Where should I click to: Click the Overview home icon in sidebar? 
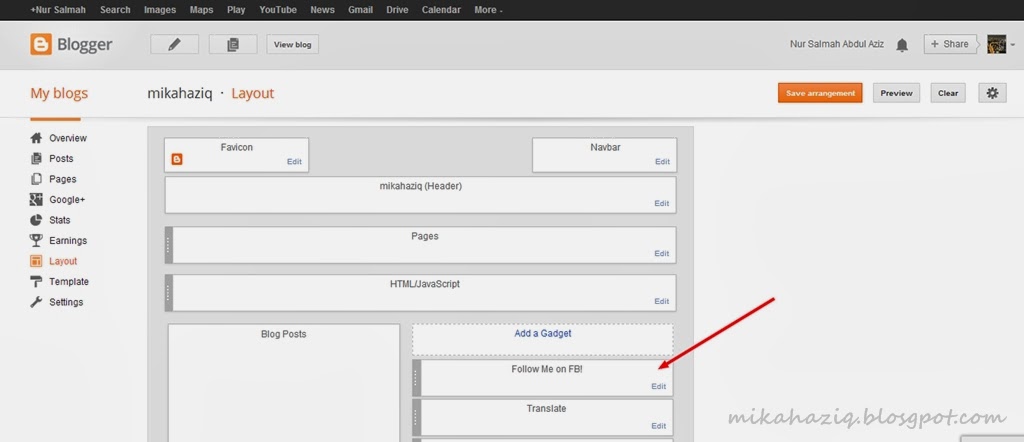(37, 138)
